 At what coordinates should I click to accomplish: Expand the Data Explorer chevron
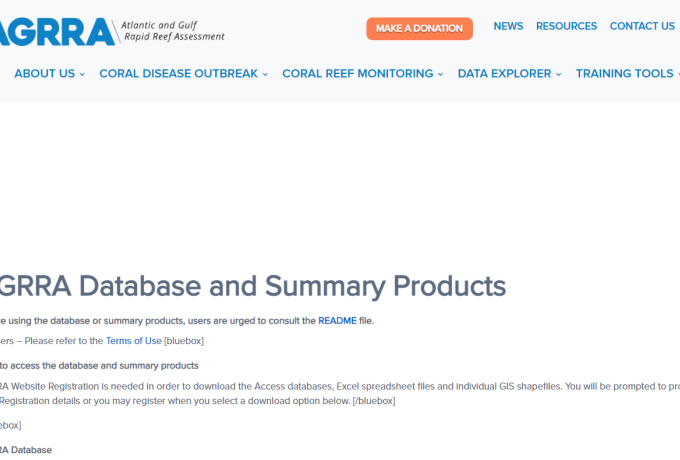coord(558,74)
